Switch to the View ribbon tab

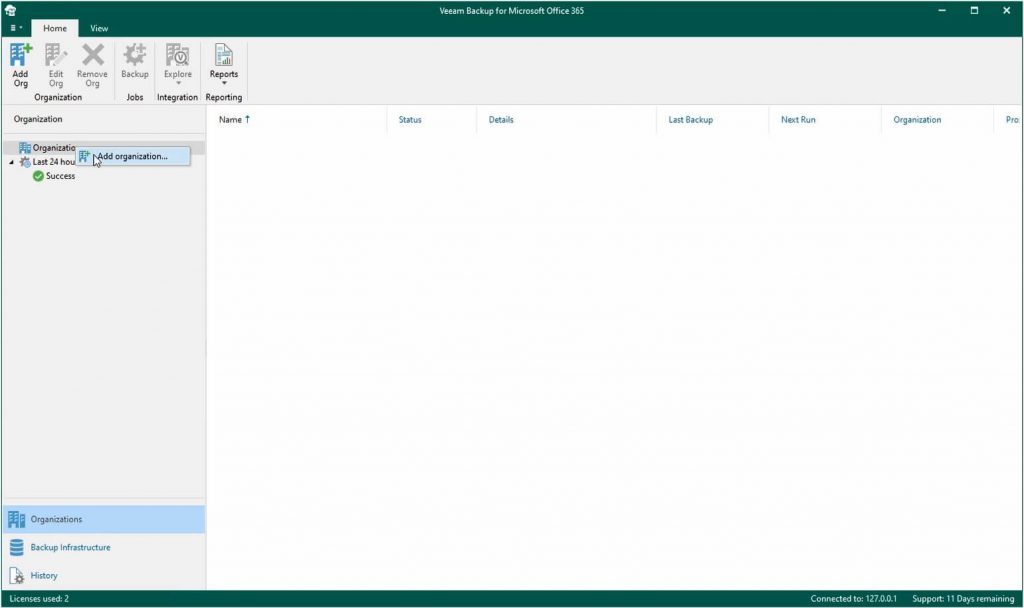coord(99,28)
